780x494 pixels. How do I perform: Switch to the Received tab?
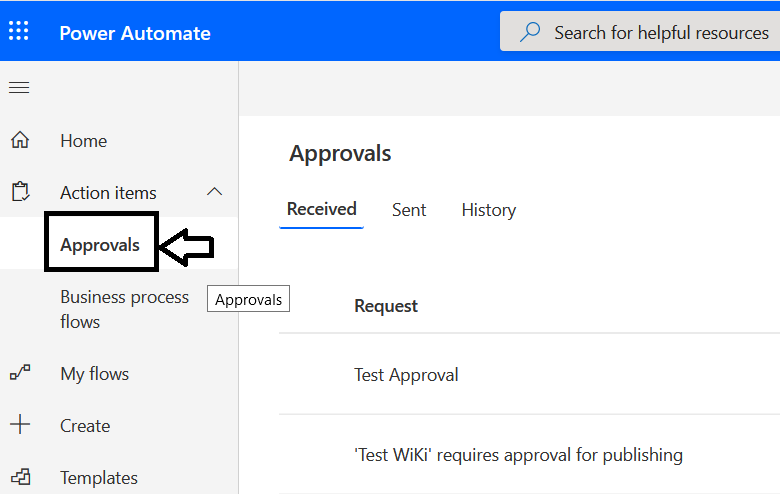[x=321, y=209]
